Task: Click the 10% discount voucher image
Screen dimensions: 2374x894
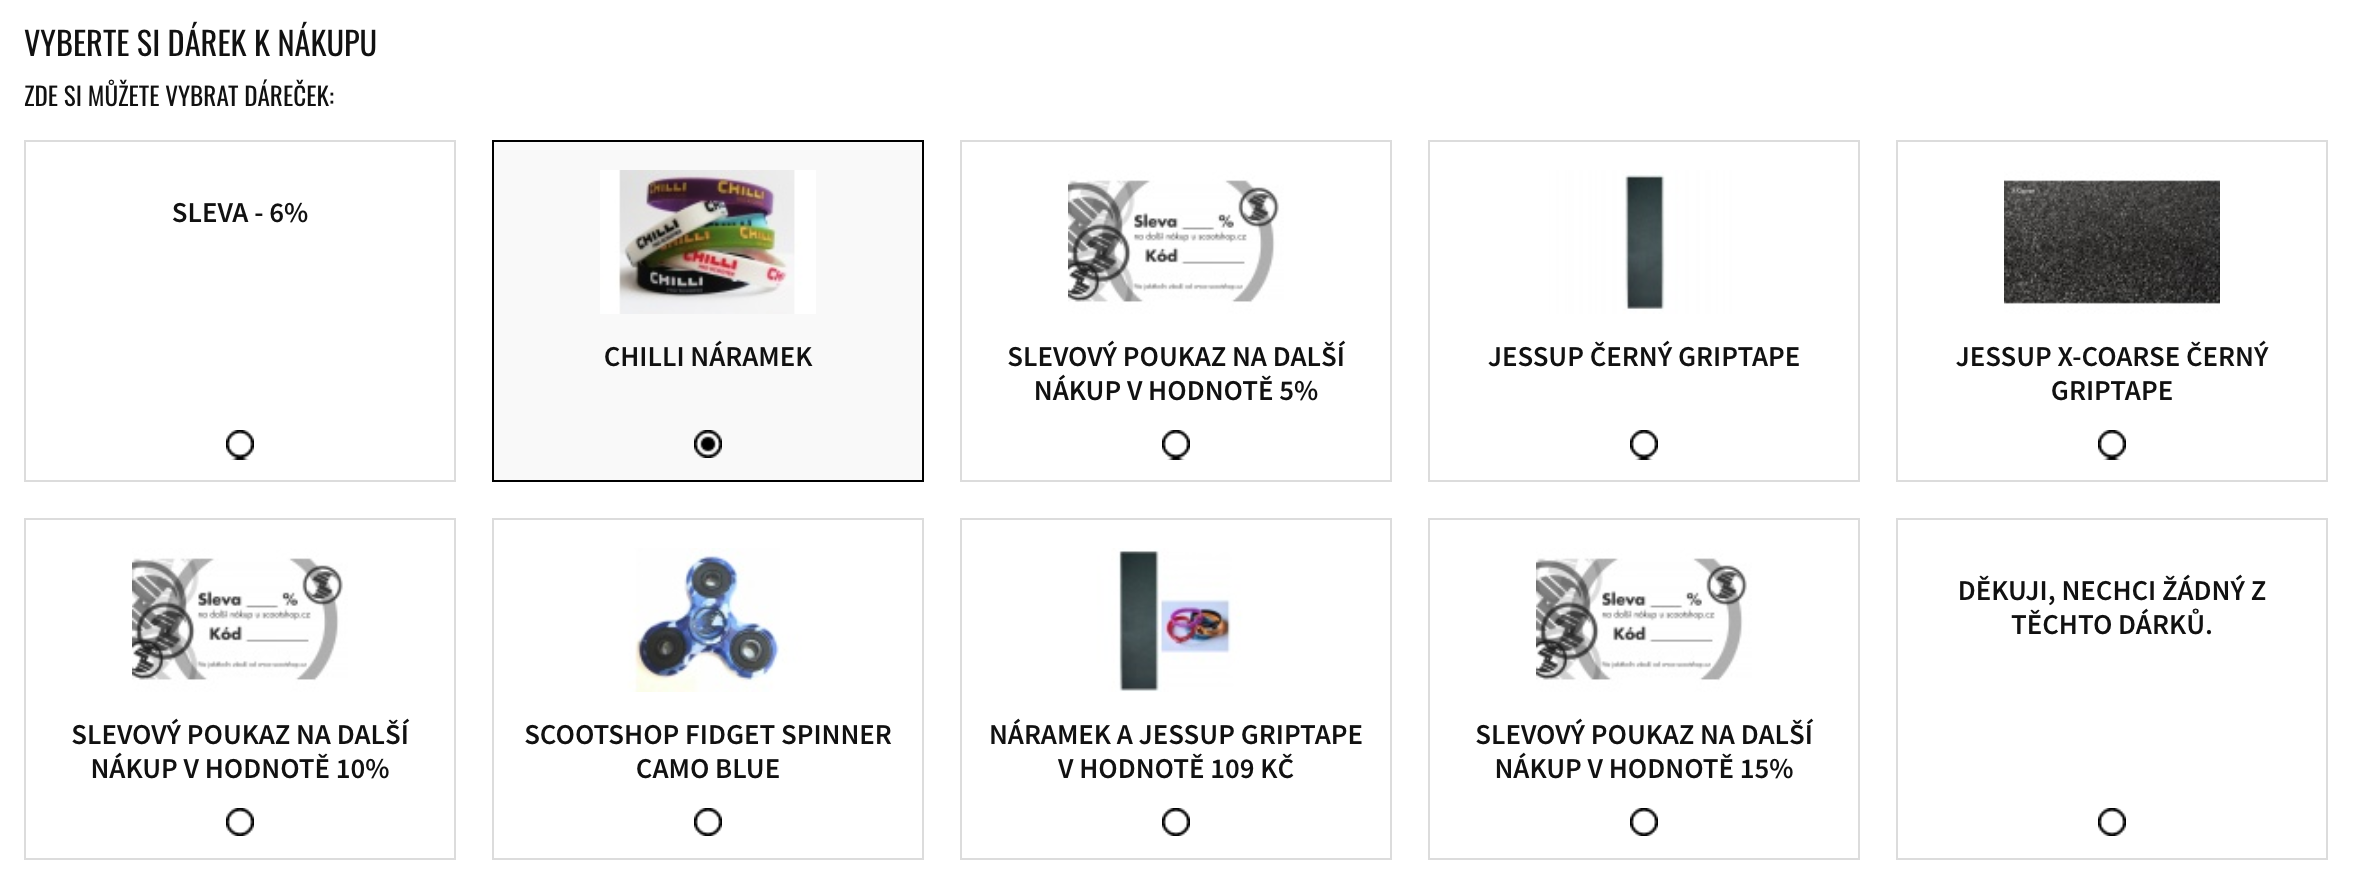Action: (x=237, y=620)
